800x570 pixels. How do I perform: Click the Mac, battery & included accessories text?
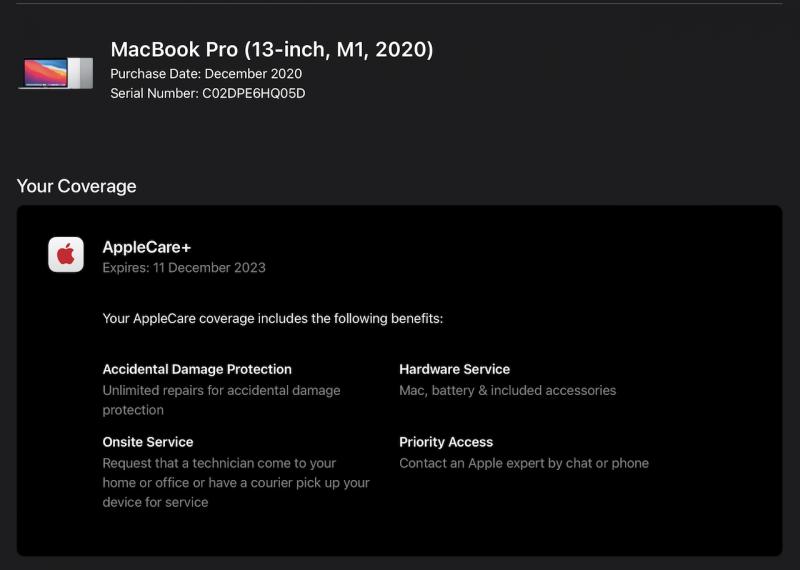[x=508, y=390]
